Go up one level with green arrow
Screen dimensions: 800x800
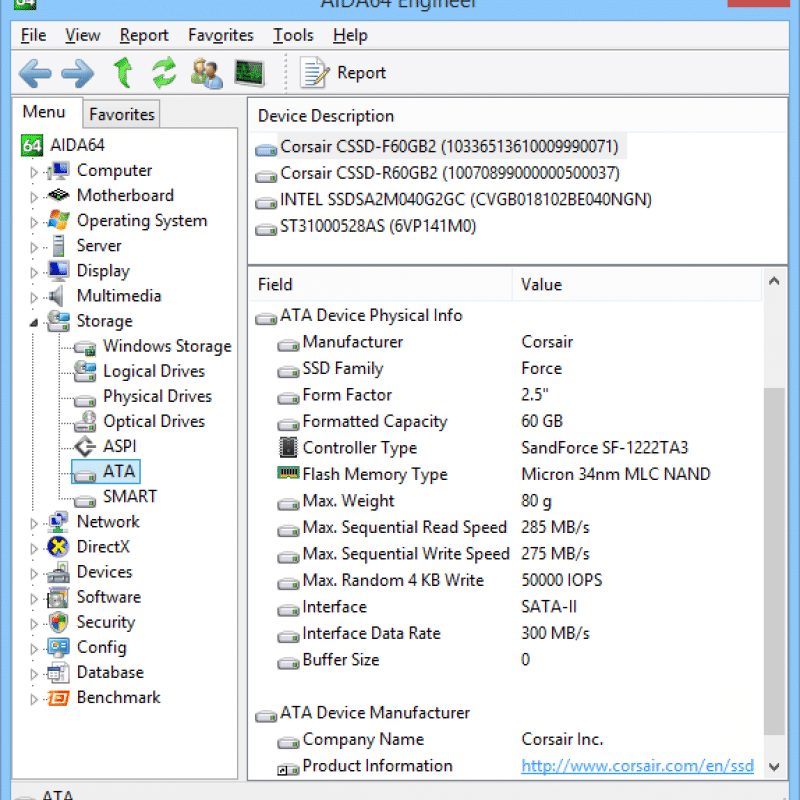[x=122, y=72]
